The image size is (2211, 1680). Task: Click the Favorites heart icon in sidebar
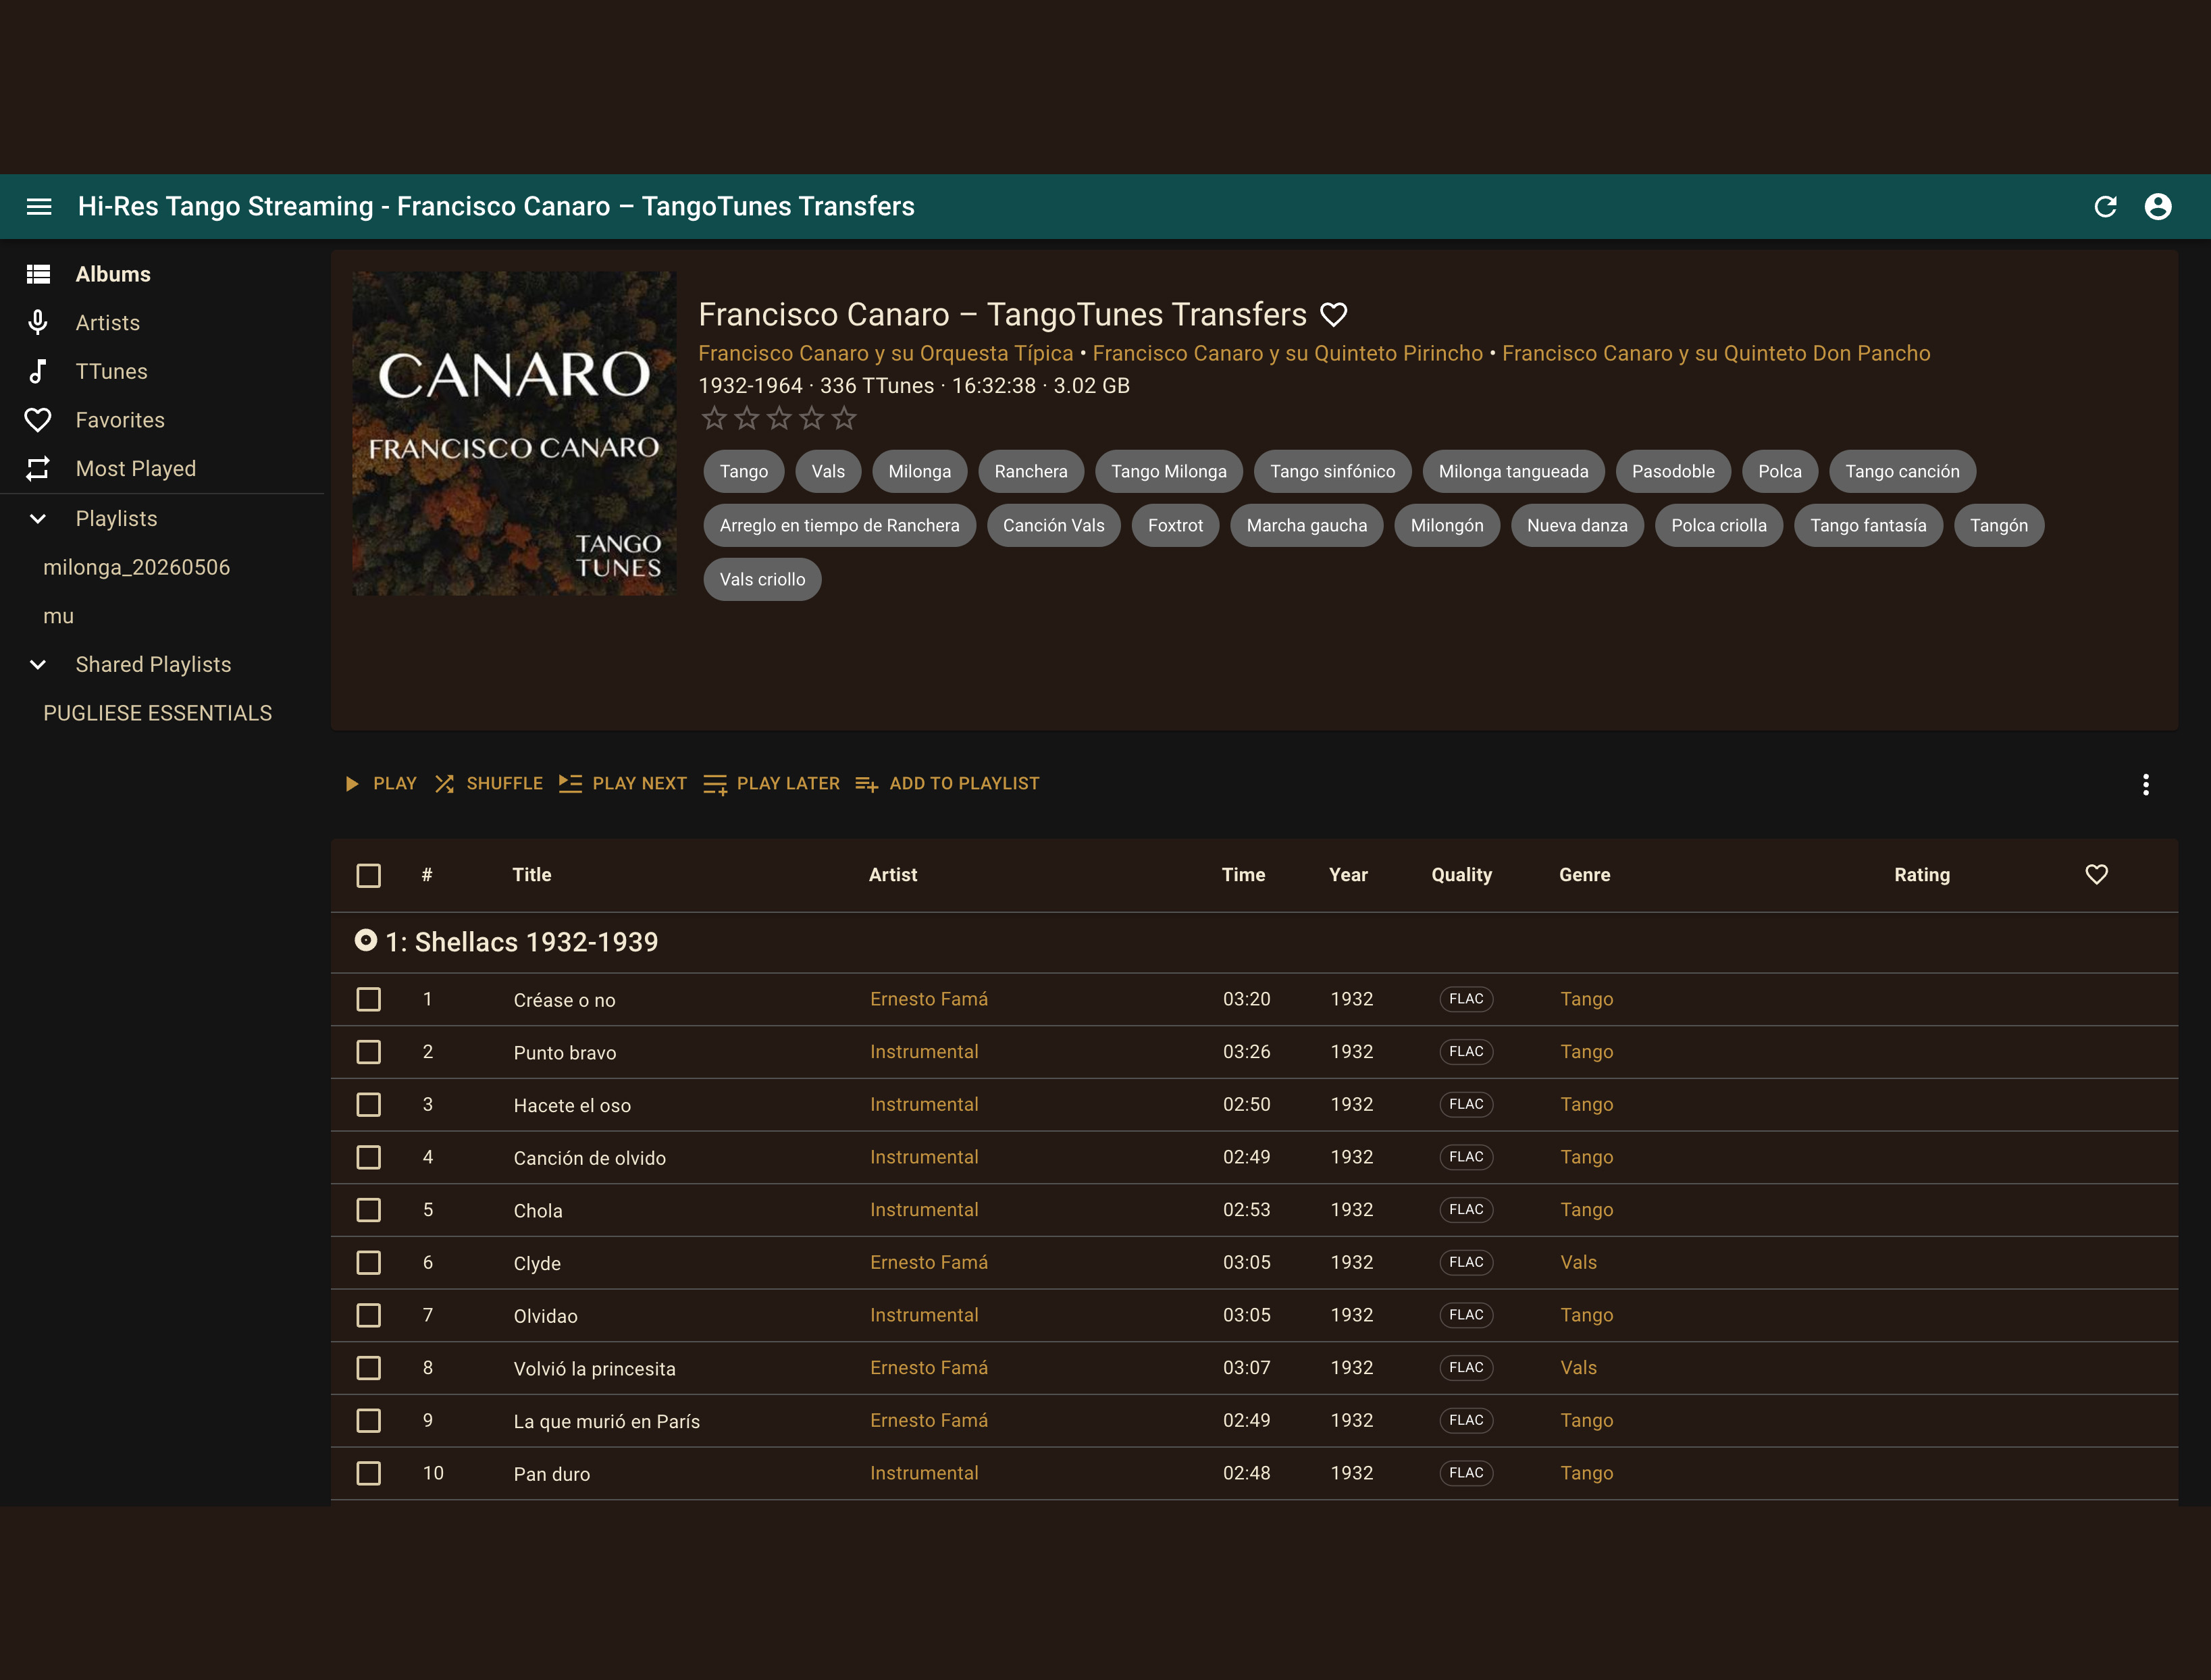coord(38,420)
